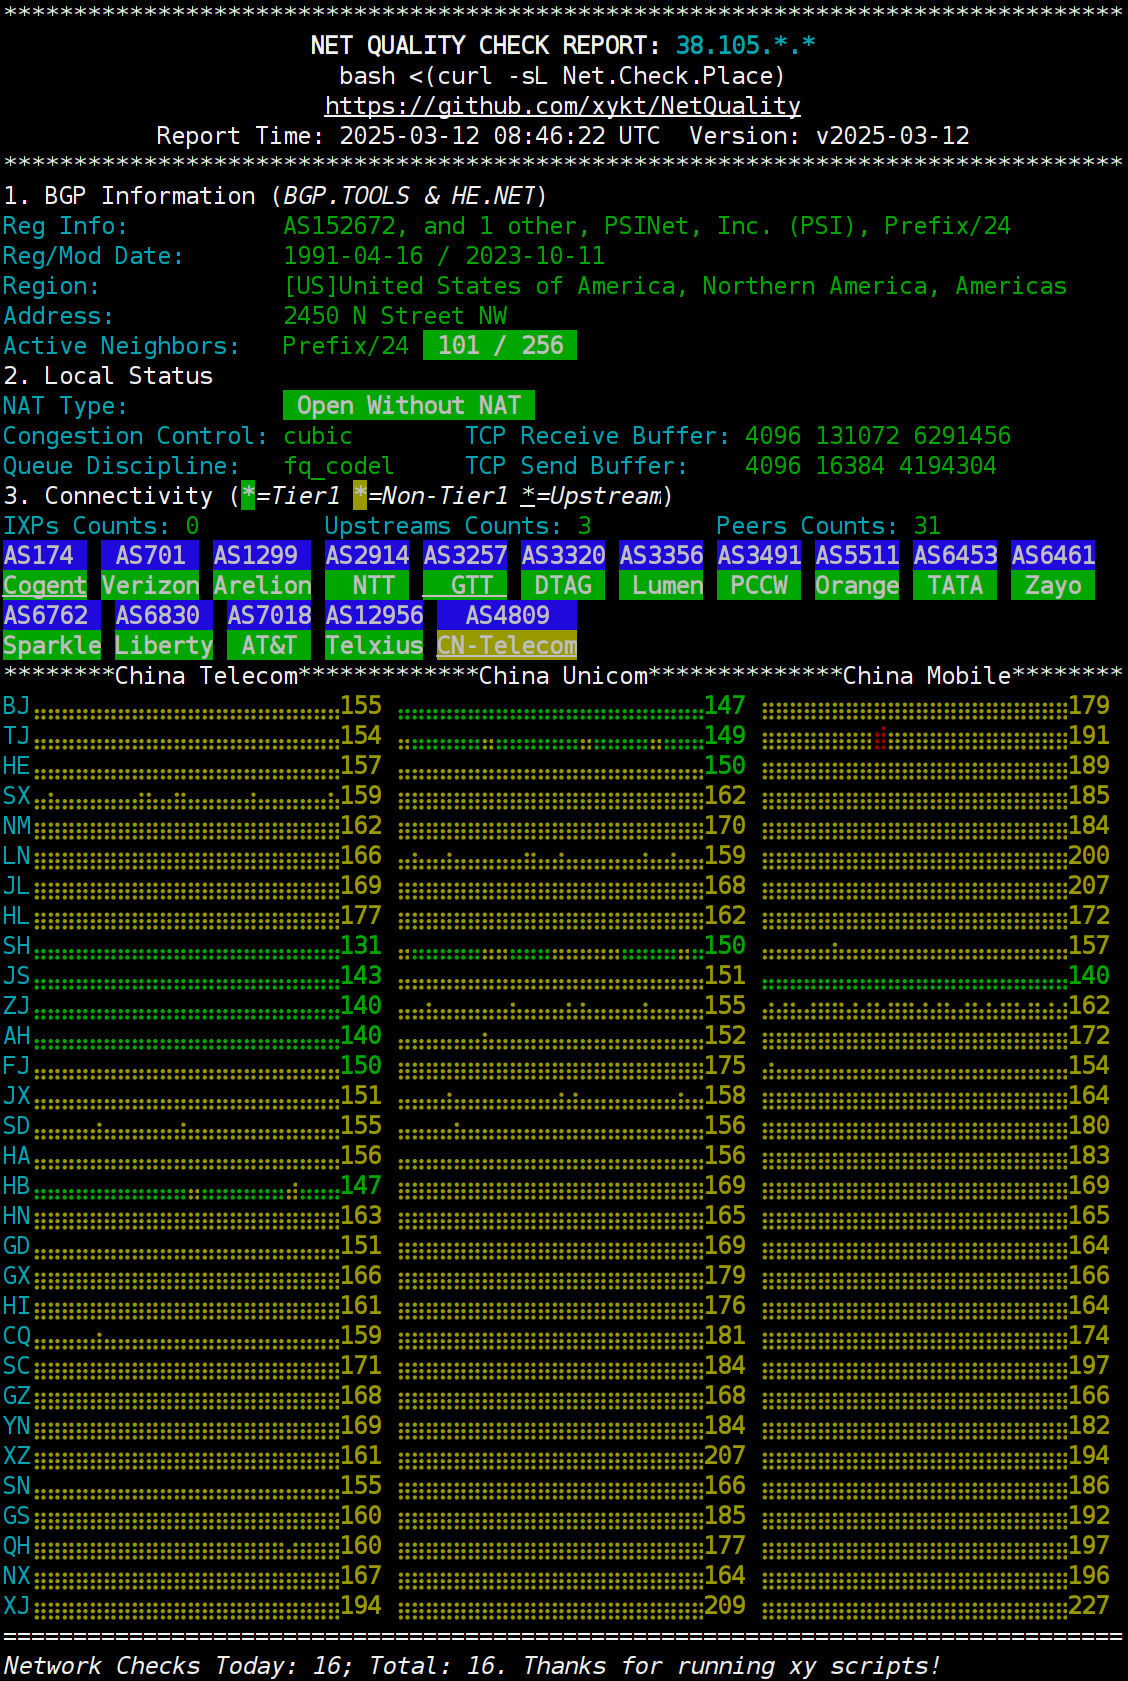Select the AS4809 badge
Screen dimensions: 1128x1681
[507, 616]
